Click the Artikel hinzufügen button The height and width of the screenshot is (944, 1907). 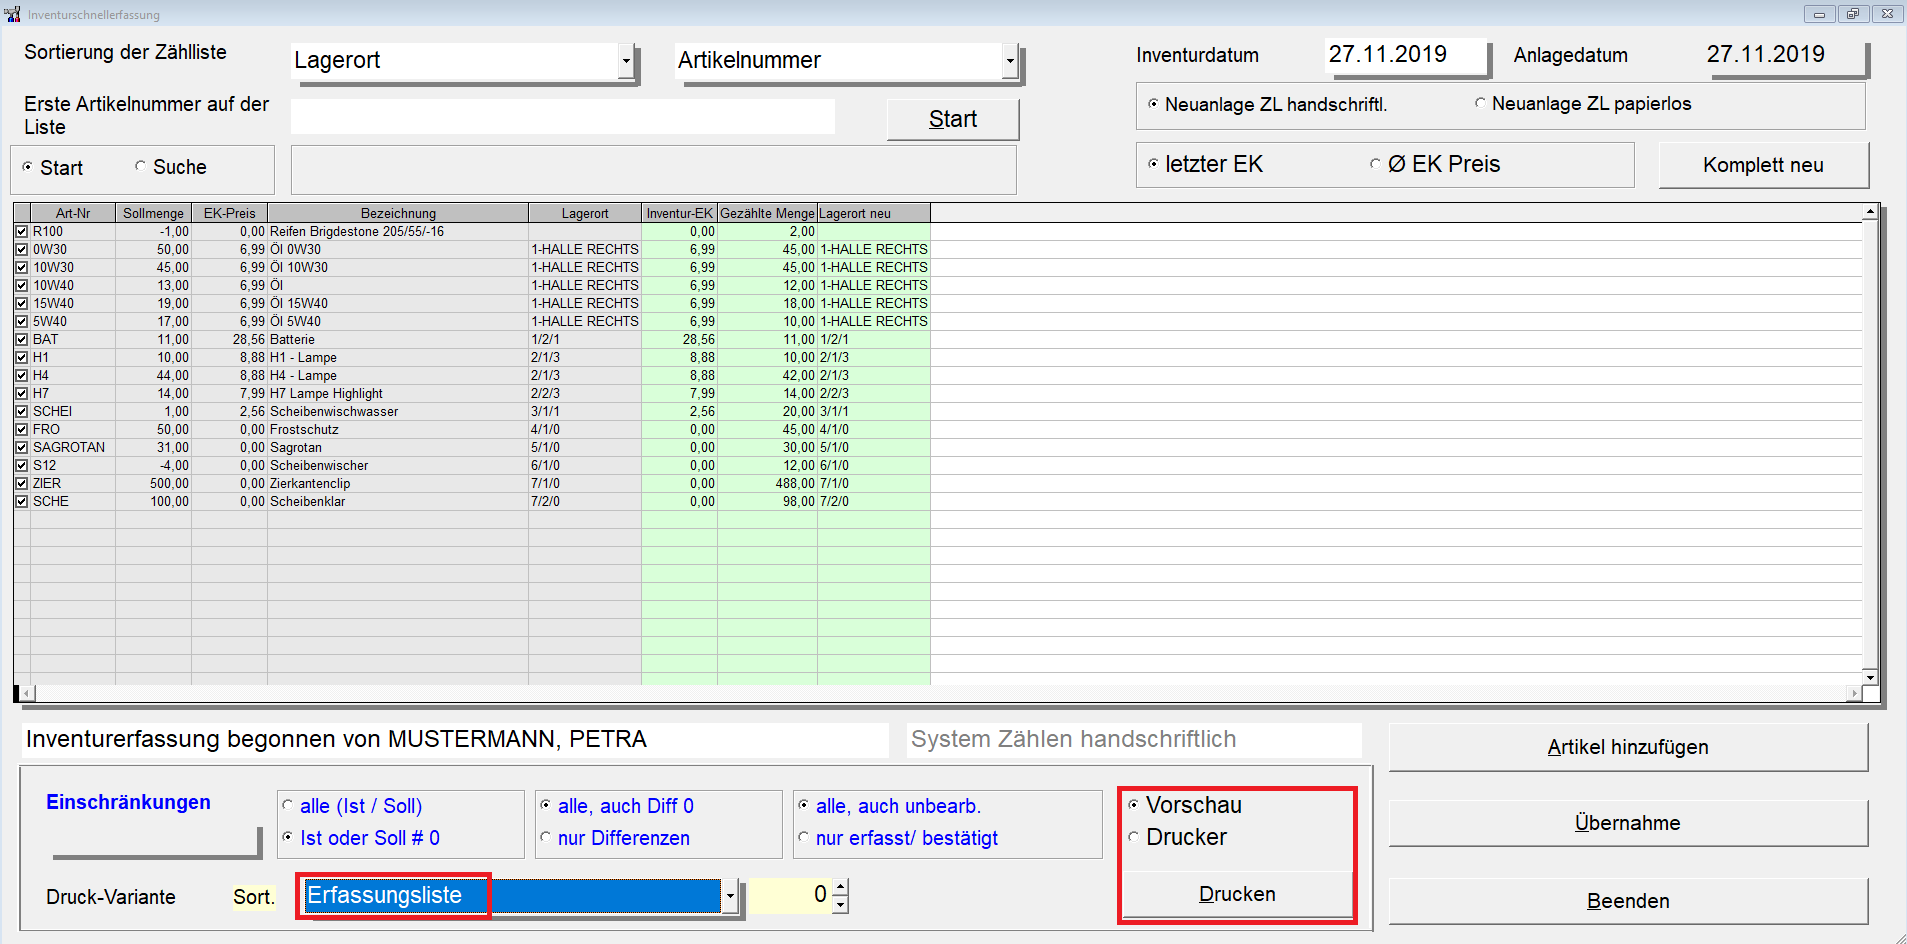point(1628,747)
